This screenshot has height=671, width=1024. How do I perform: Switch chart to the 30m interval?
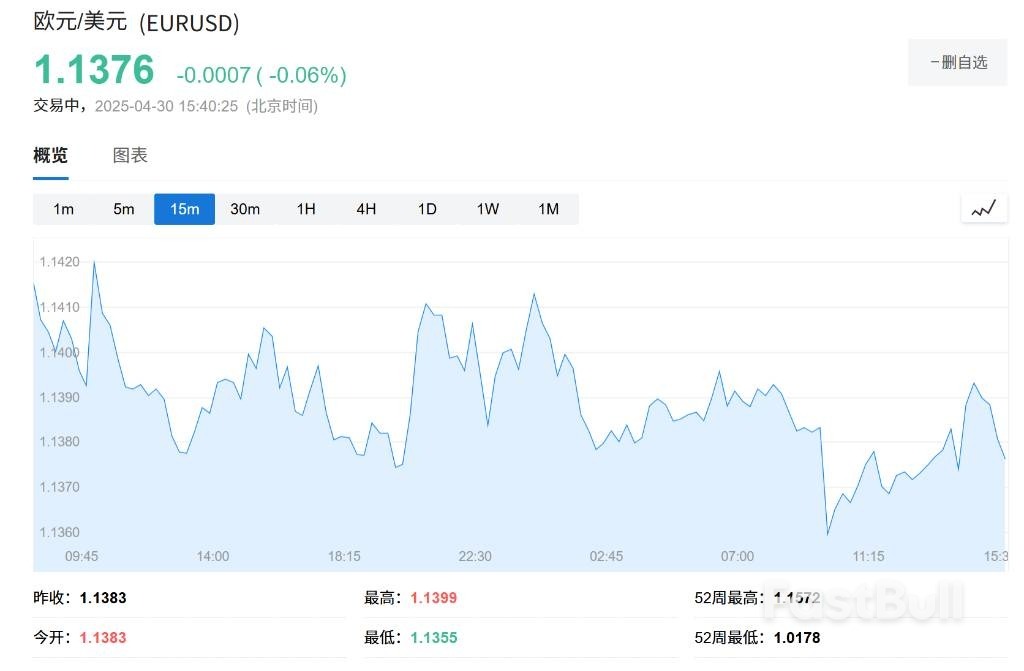tap(245, 209)
